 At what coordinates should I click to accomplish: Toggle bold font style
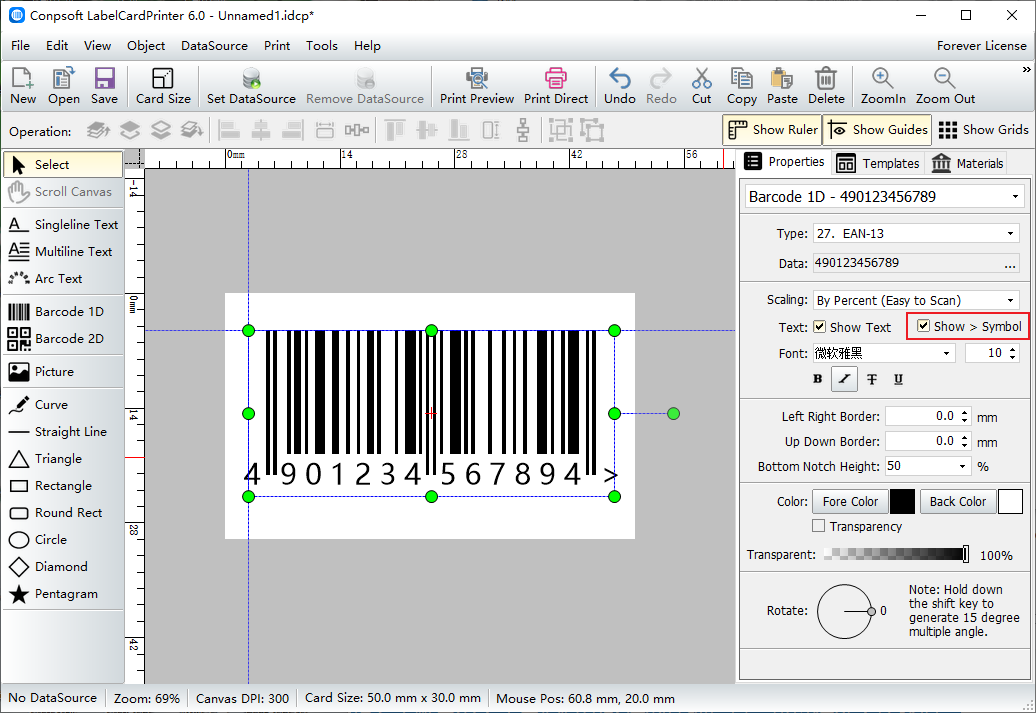tap(817, 379)
